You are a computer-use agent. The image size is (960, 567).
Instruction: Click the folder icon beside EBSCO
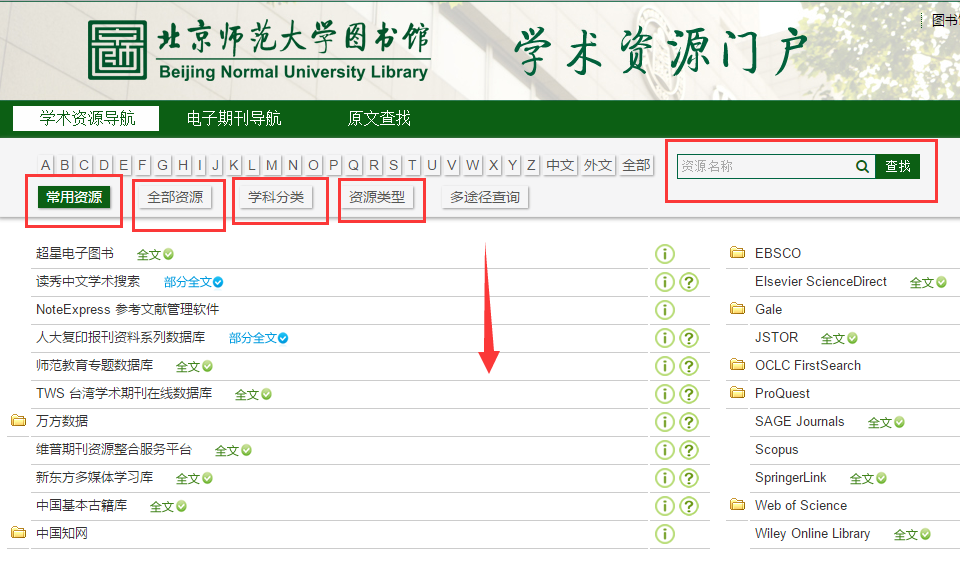click(738, 253)
